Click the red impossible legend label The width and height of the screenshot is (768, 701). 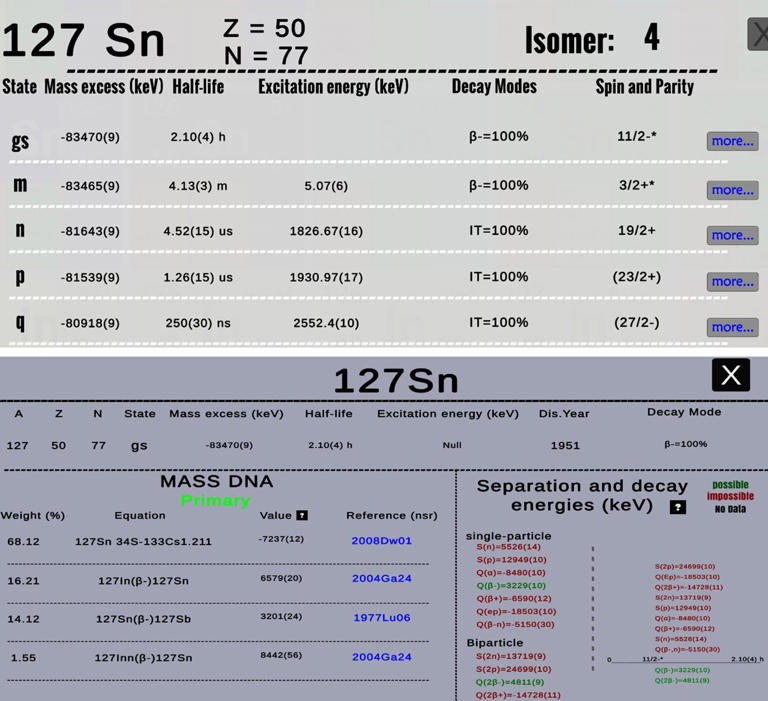[730, 496]
